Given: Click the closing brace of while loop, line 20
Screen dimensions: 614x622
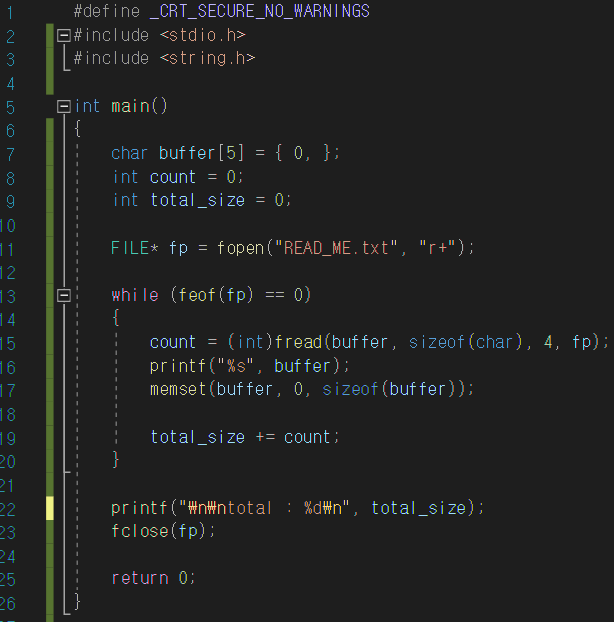Looking at the screenshot, I should (x=116, y=460).
